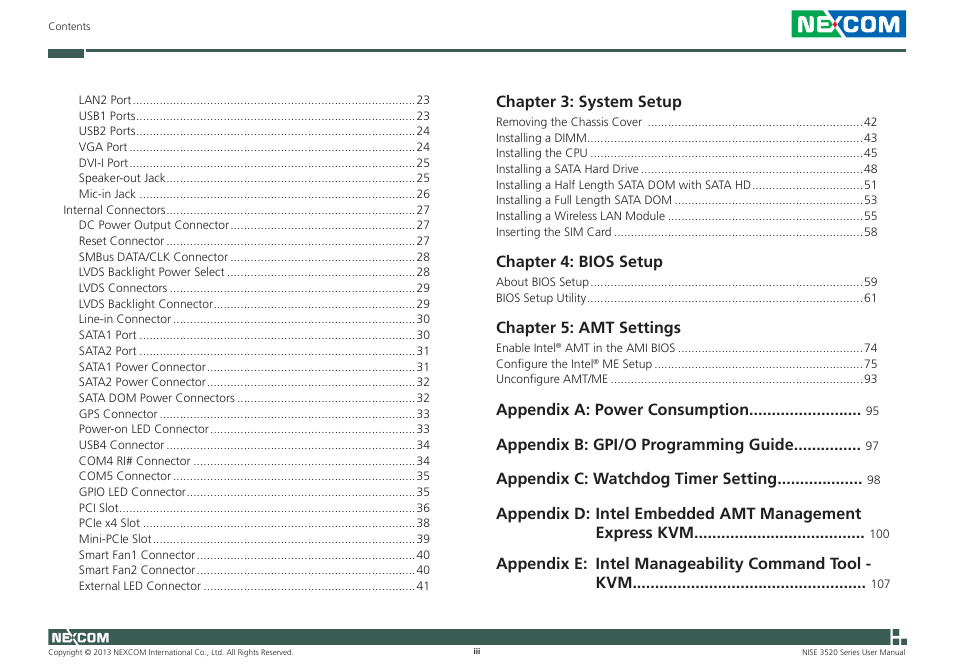Screen dimensions: 954x672
Task: Open SATA DOM Power Connectors entry
Action: [x=254, y=398]
